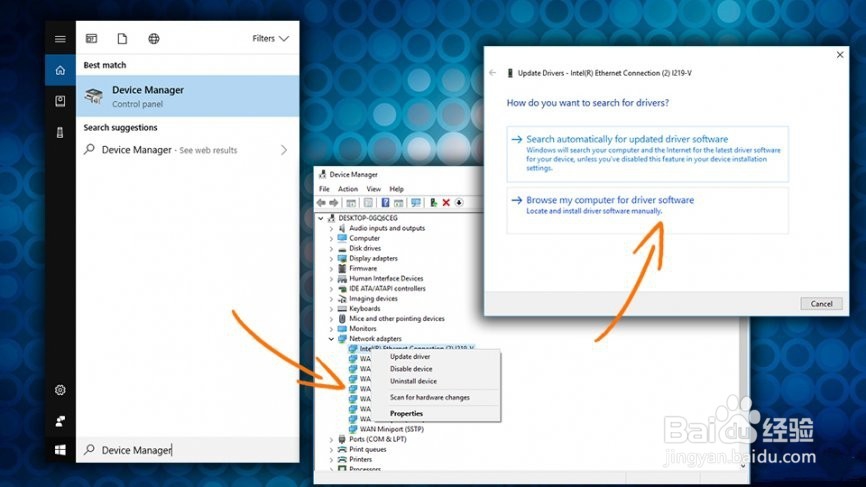The image size is (866, 487).
Task: Select Browse my computer for driver software
Action: [647, 210]
